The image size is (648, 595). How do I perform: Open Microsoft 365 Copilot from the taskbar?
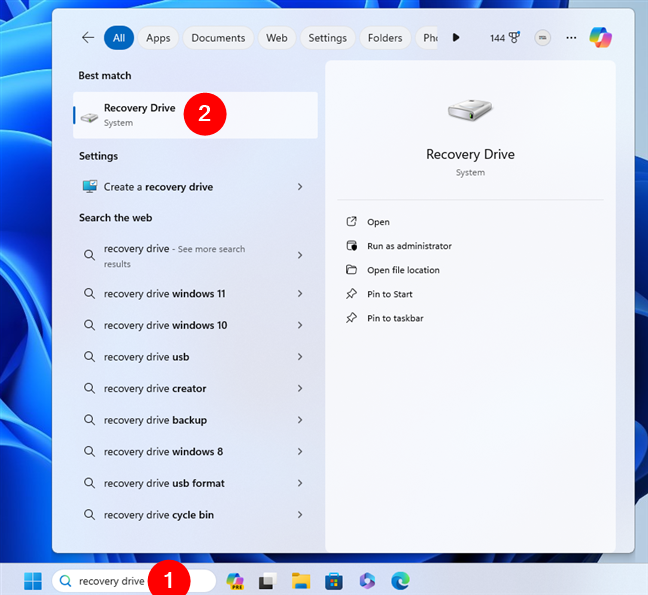[x=367, y=581]
